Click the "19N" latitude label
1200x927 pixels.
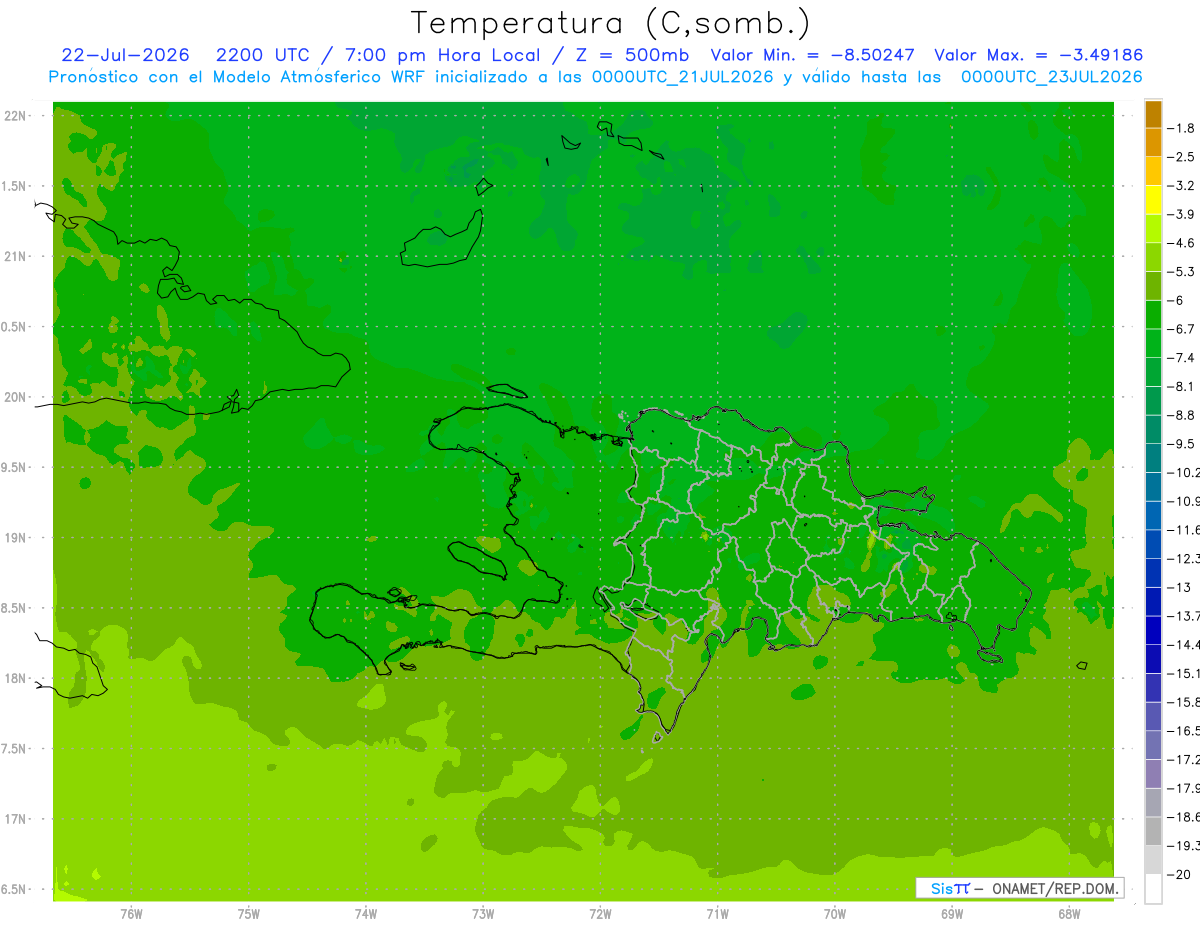pos(17,538)
